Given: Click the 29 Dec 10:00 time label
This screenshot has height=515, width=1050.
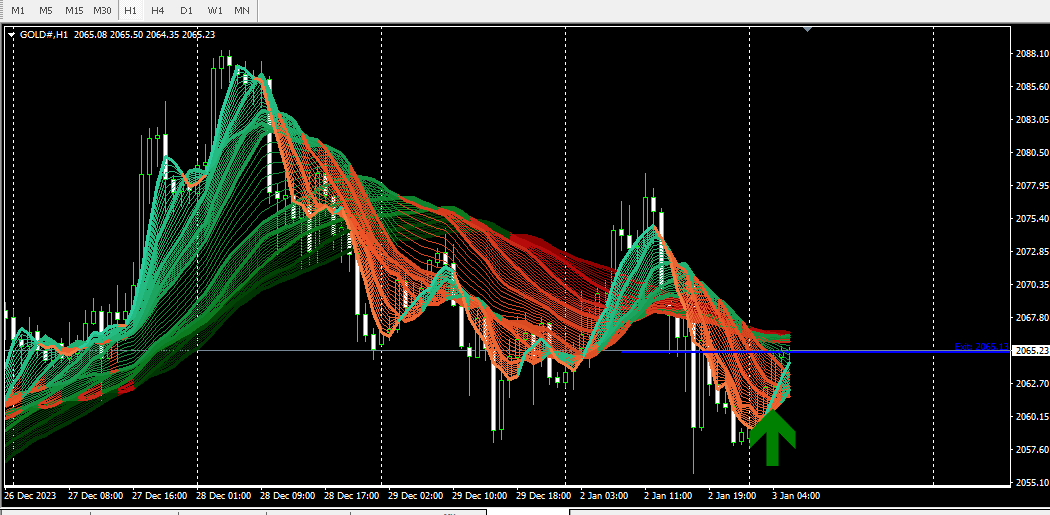Looking at the screenshot, I should [481, 495].
